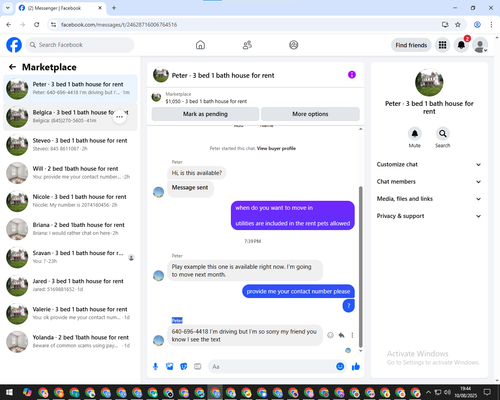Go back using Marketplace back arrow
The width and height of the screenshot is (500, 400).
click(x=12, y=67)
